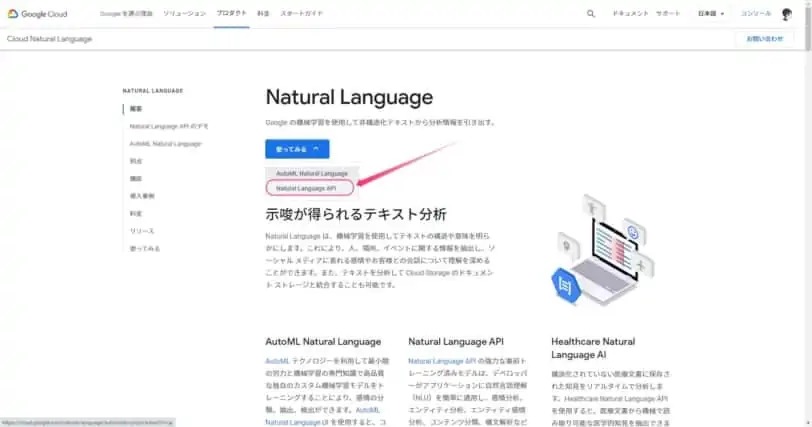Click the Google Cloud logo
This screenshot has width=812, height=427.
(37, 14)
